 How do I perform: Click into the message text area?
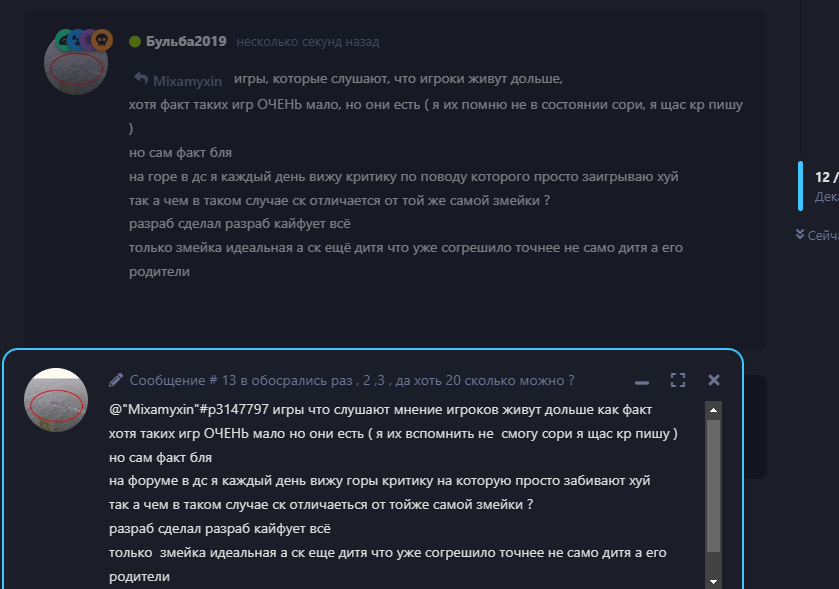coord(407,493)
